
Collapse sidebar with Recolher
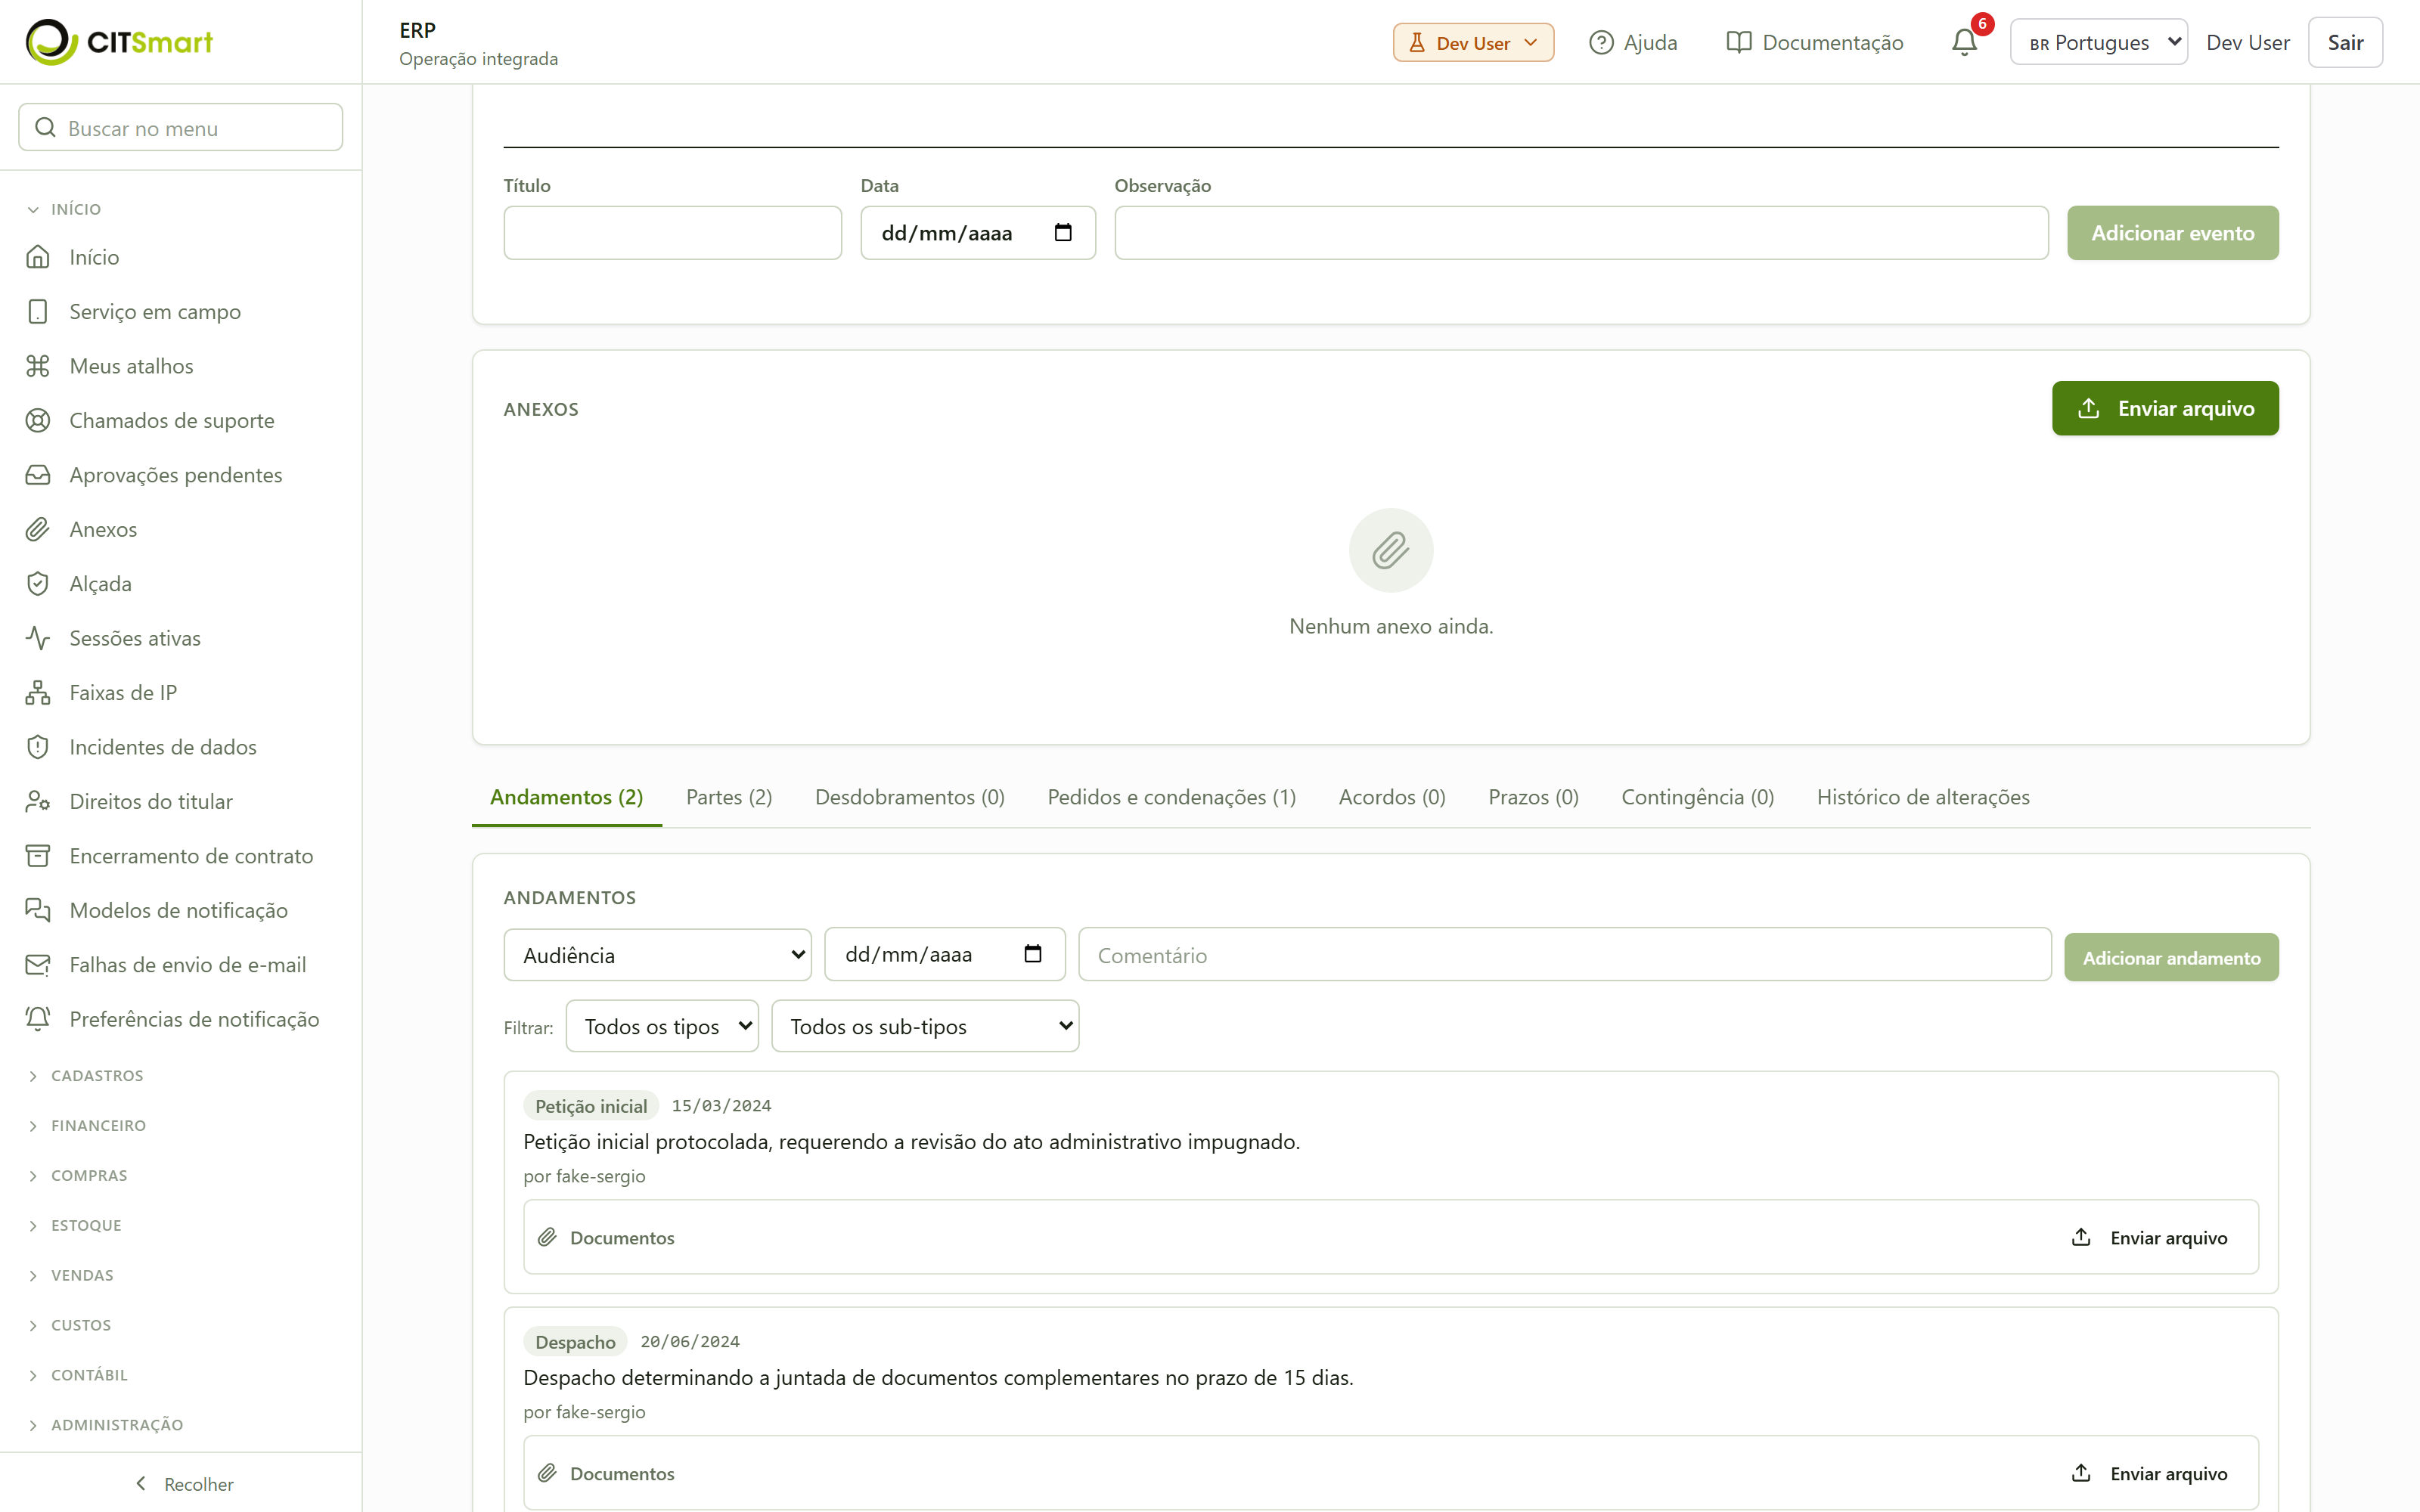pos(183,1484)
